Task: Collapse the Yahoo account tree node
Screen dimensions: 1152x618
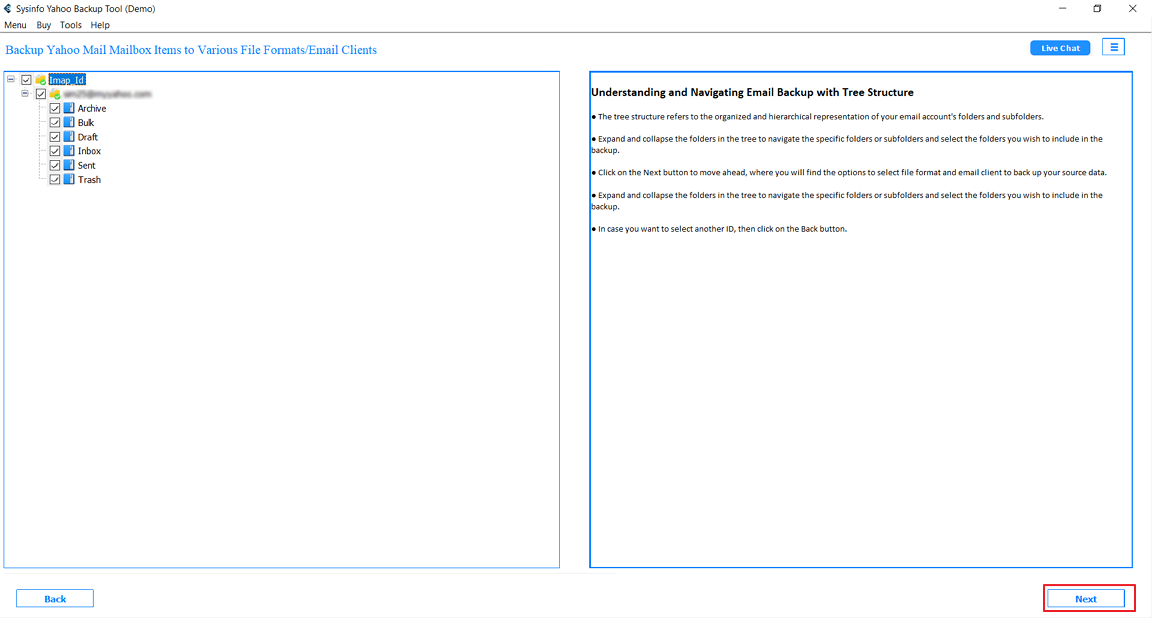Action: [x=25, y=94]
